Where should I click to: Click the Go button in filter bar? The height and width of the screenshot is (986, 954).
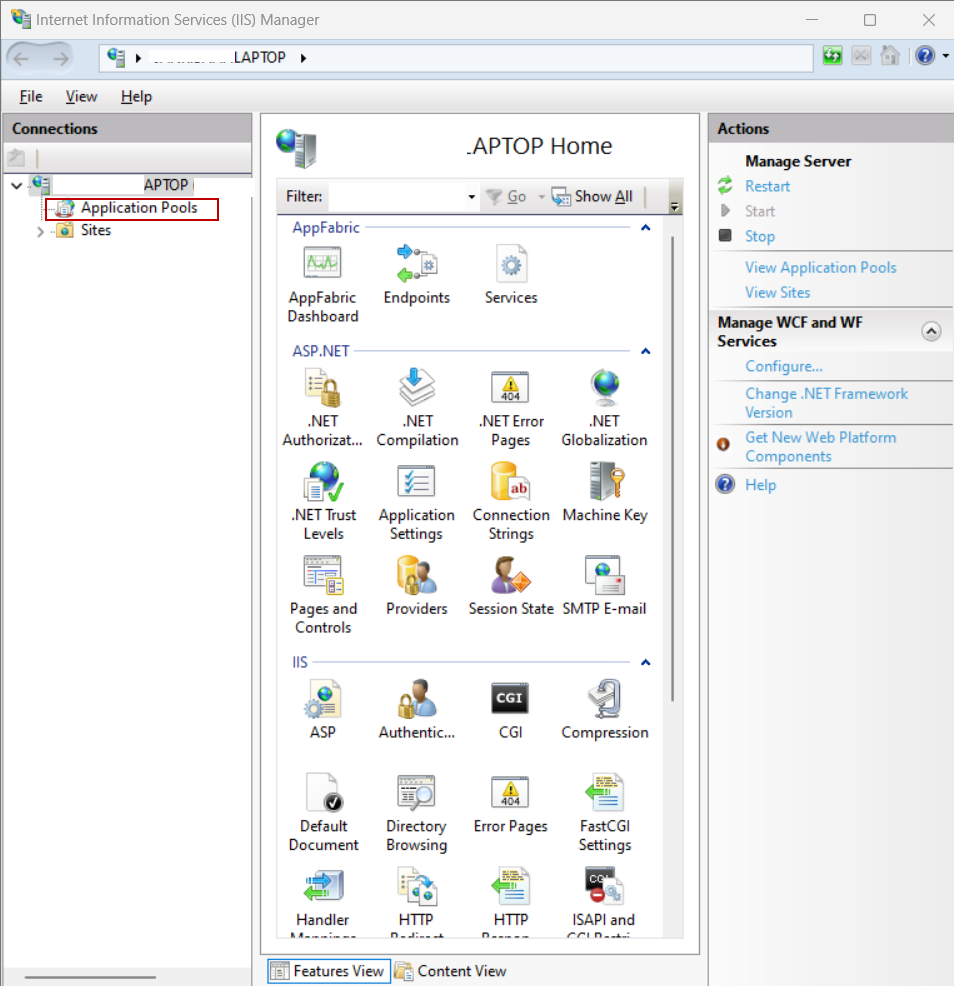pyautogui.click(x=506, y=197)
